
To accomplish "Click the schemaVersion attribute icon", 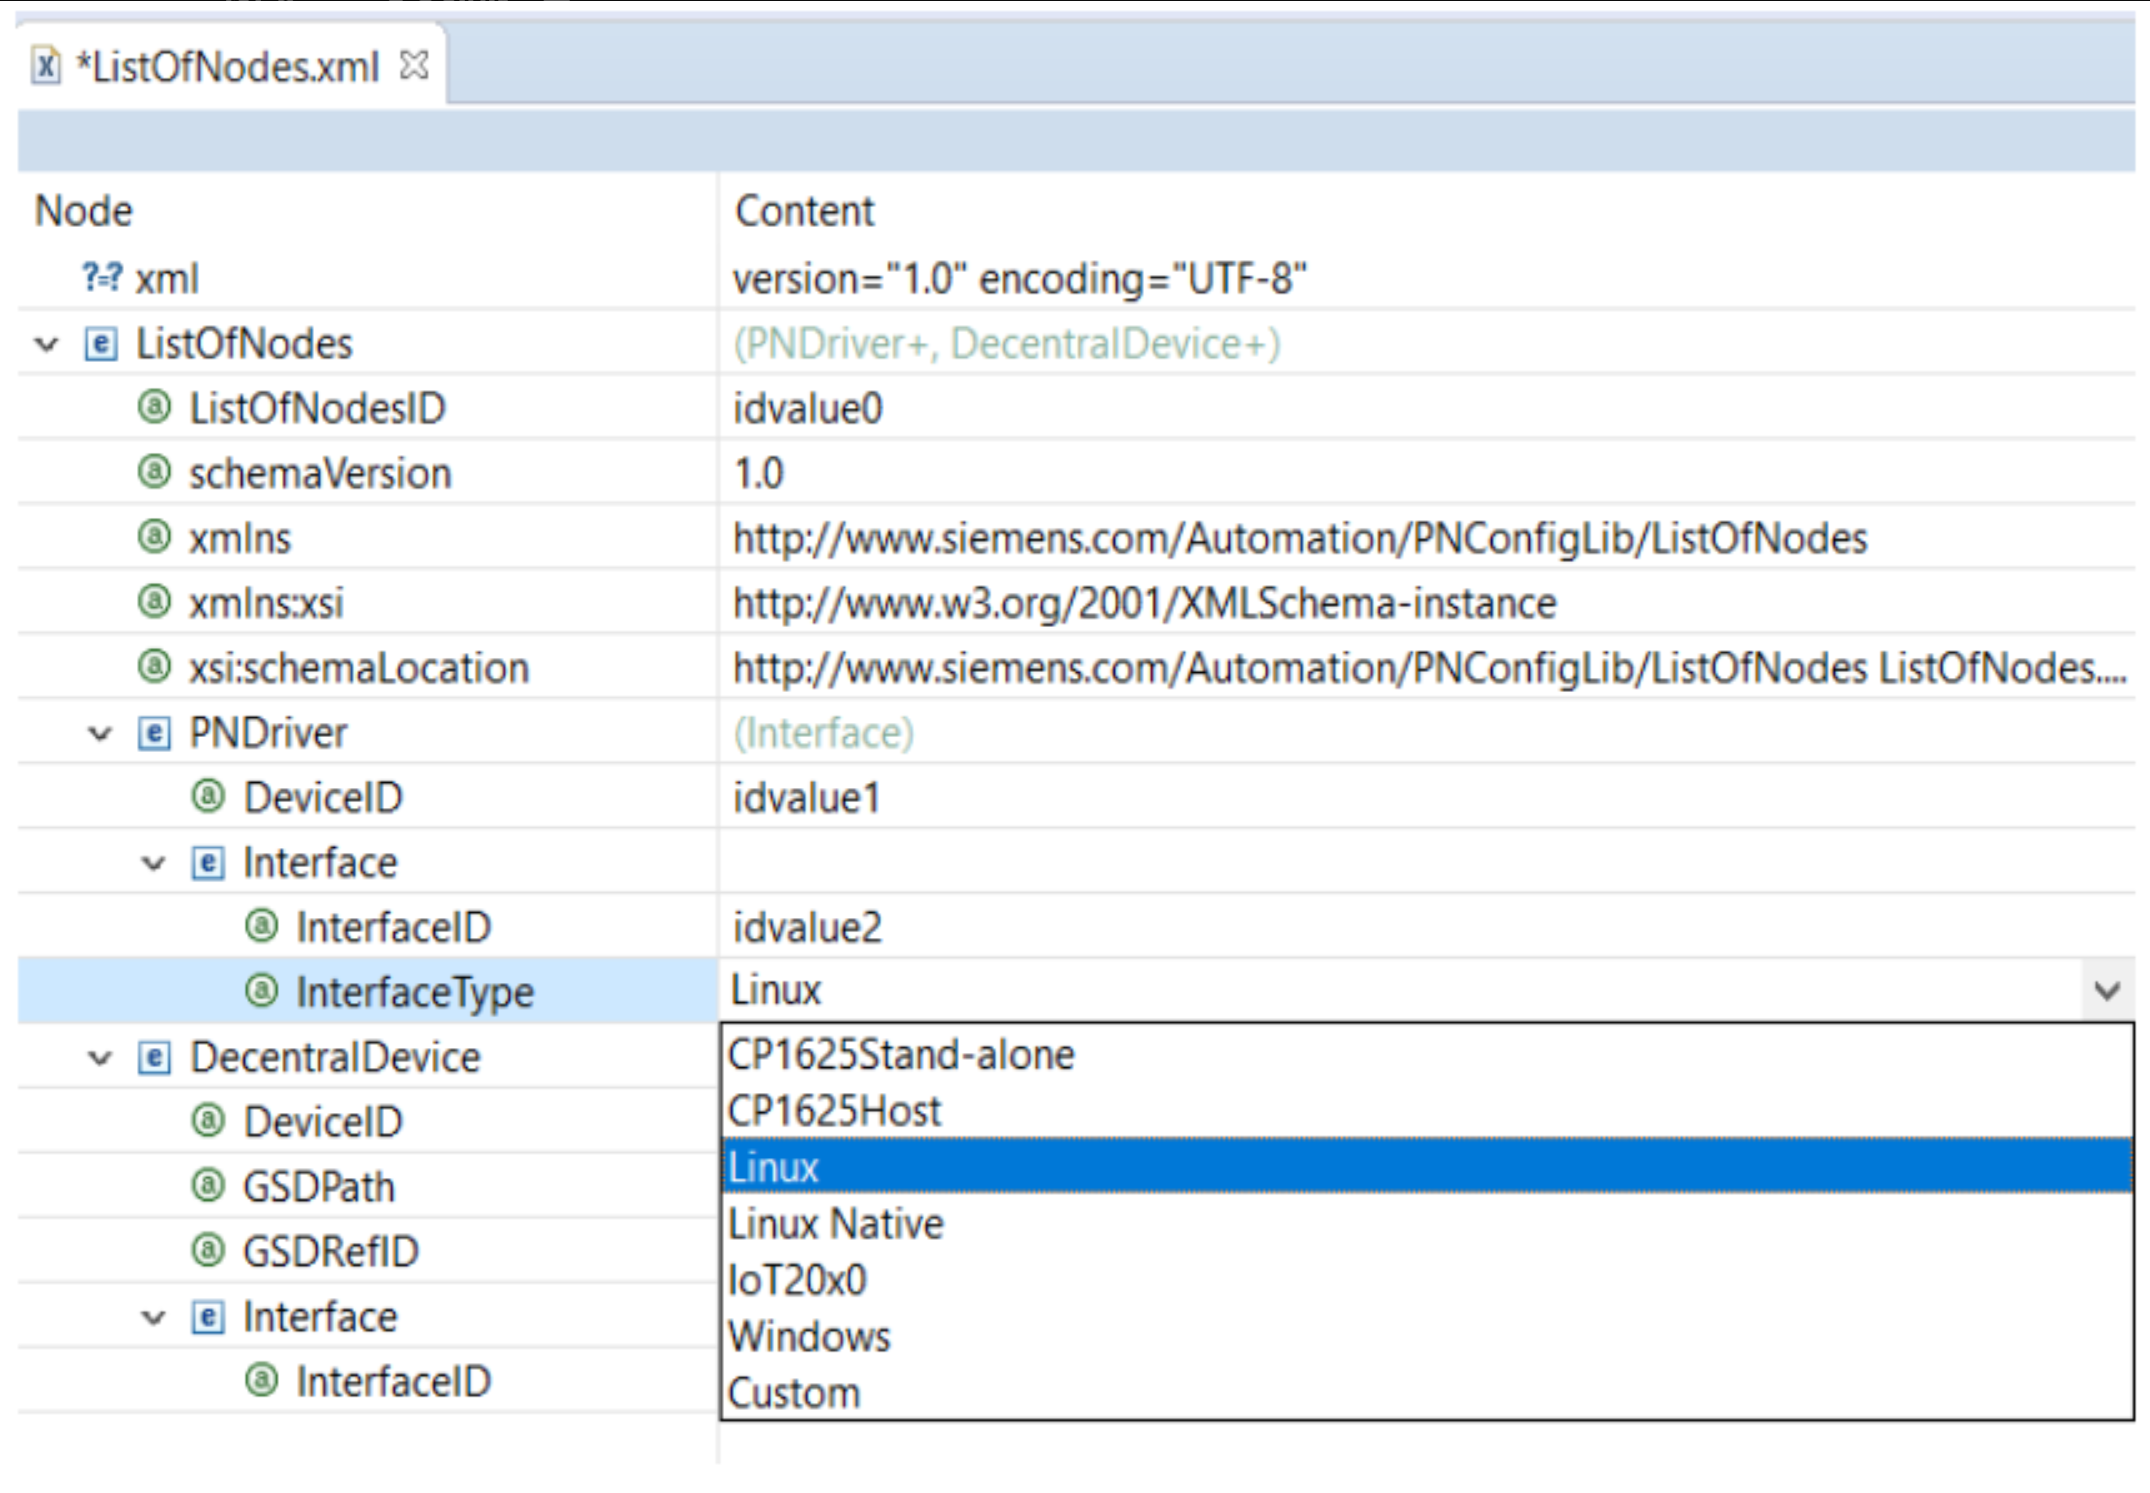I will click(x=154, y=472).
